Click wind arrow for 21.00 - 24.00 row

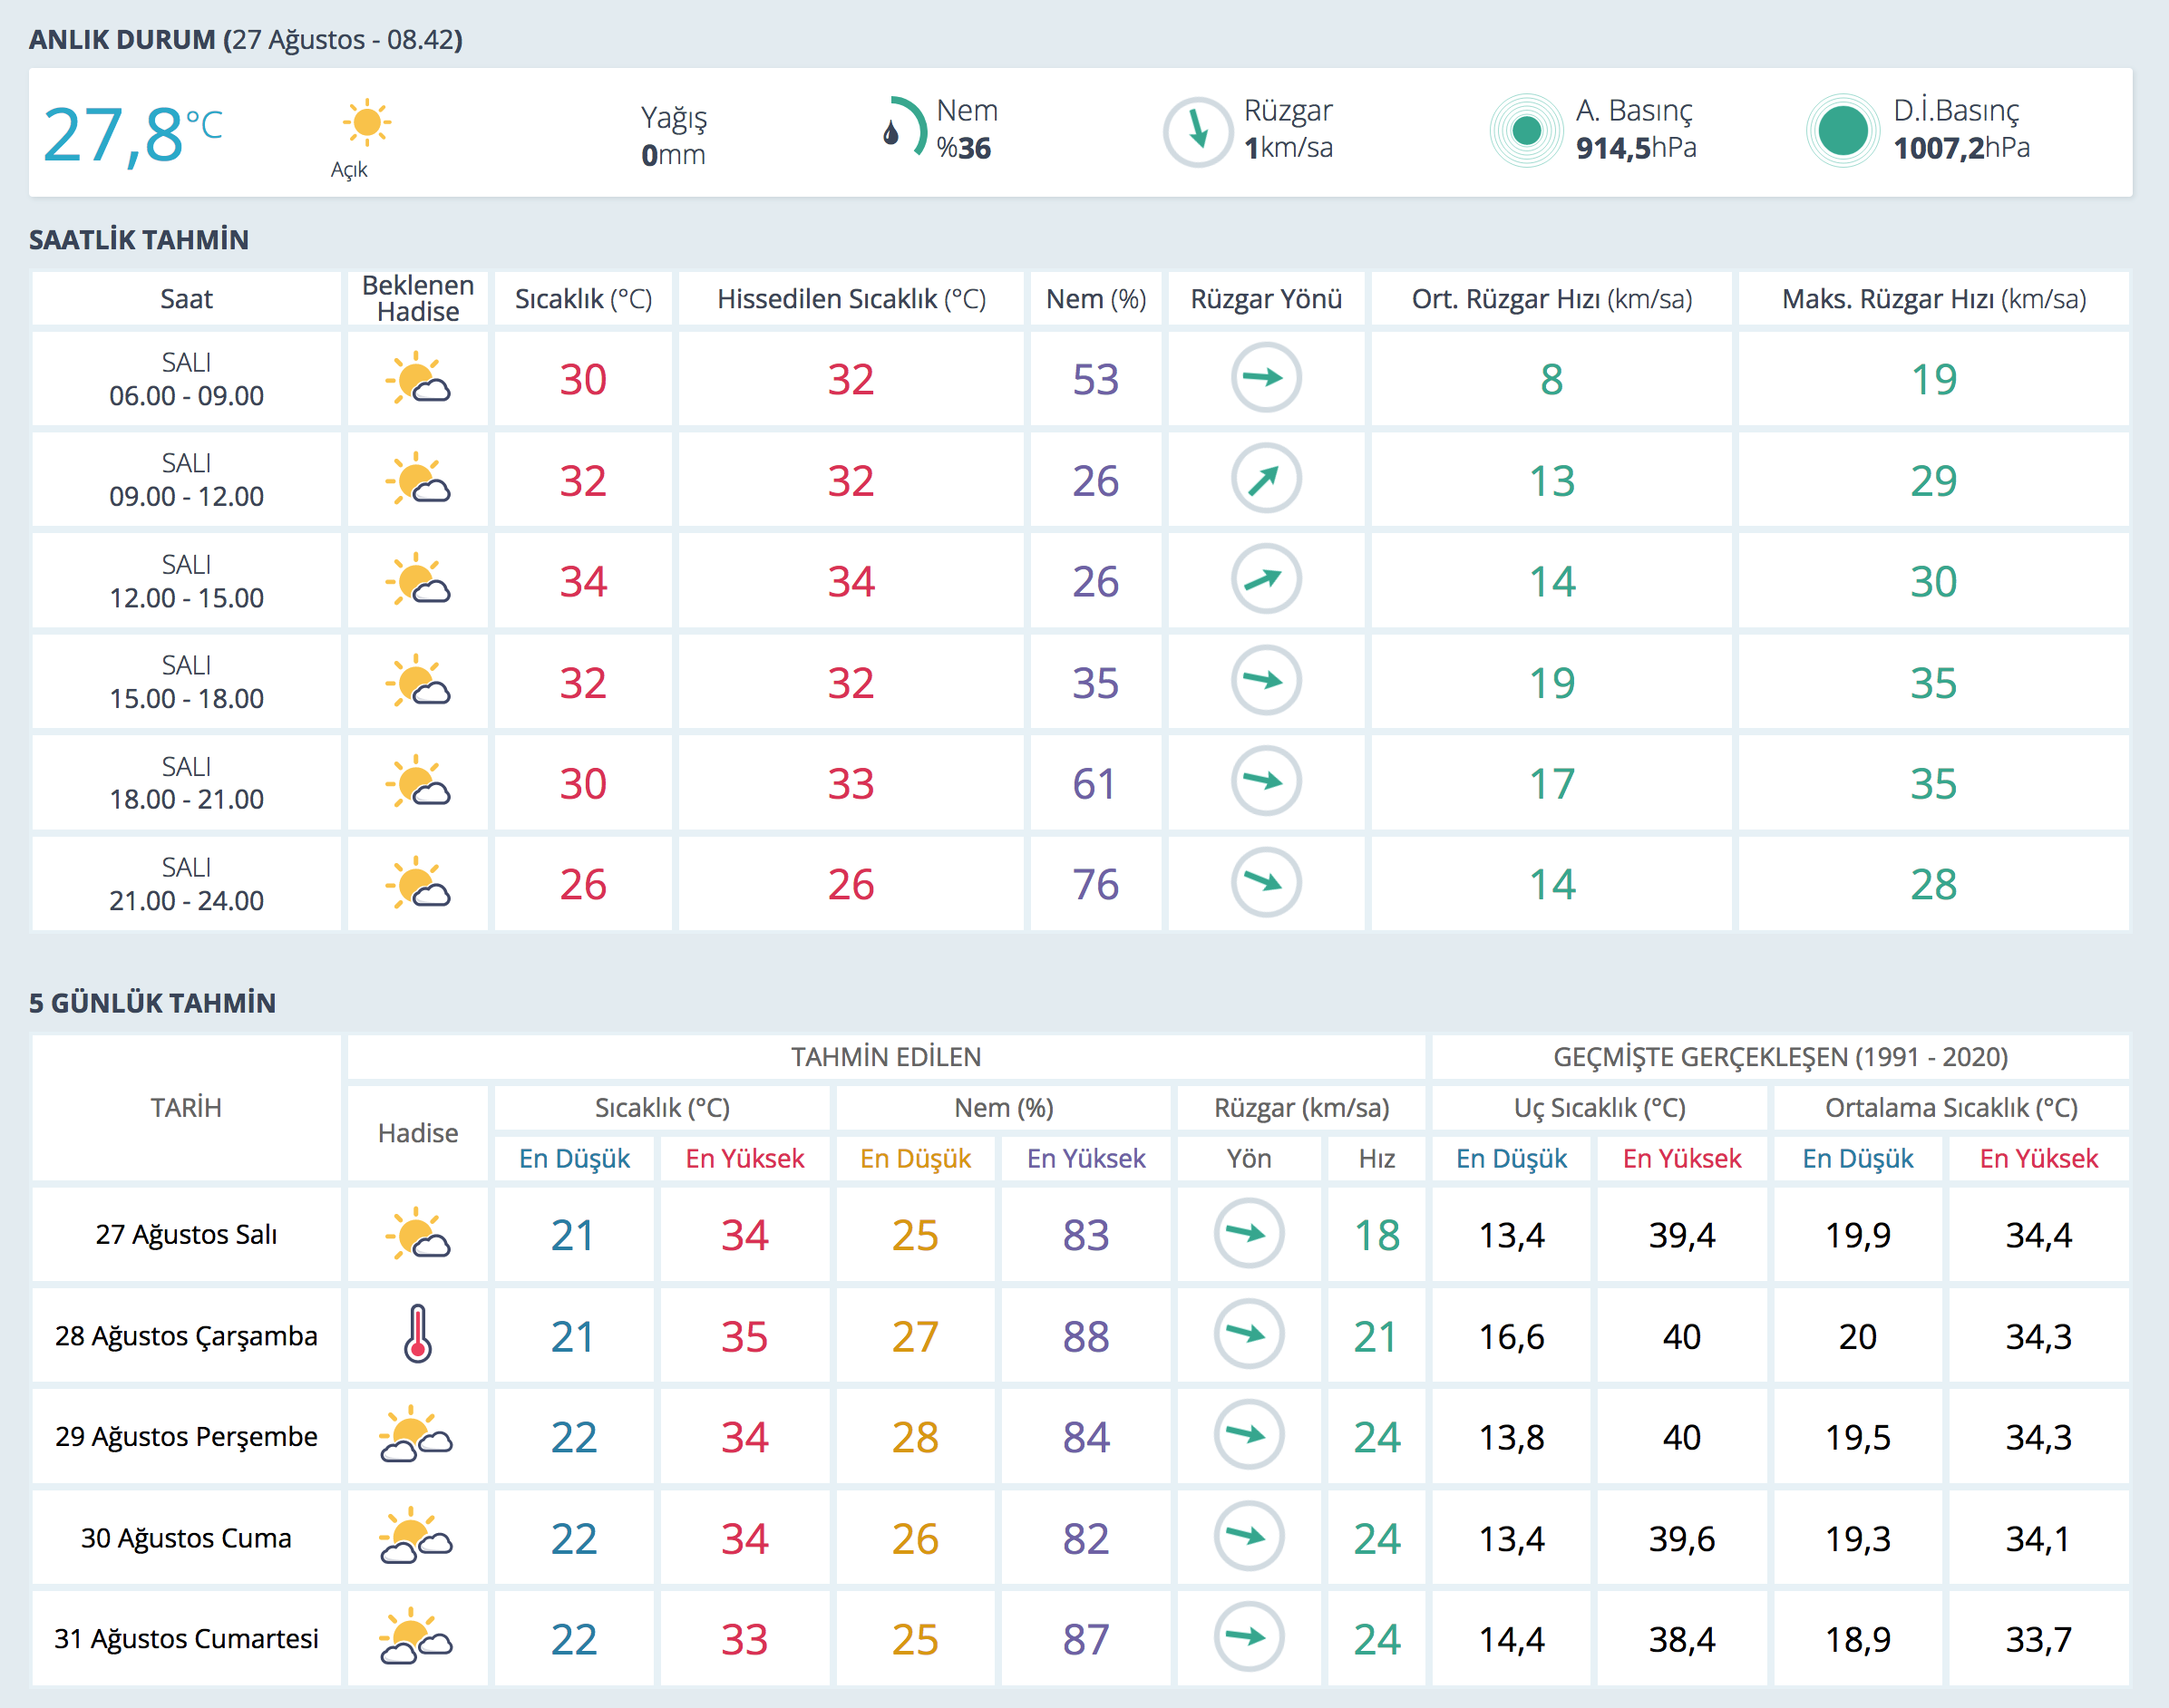pos(1265,882)
